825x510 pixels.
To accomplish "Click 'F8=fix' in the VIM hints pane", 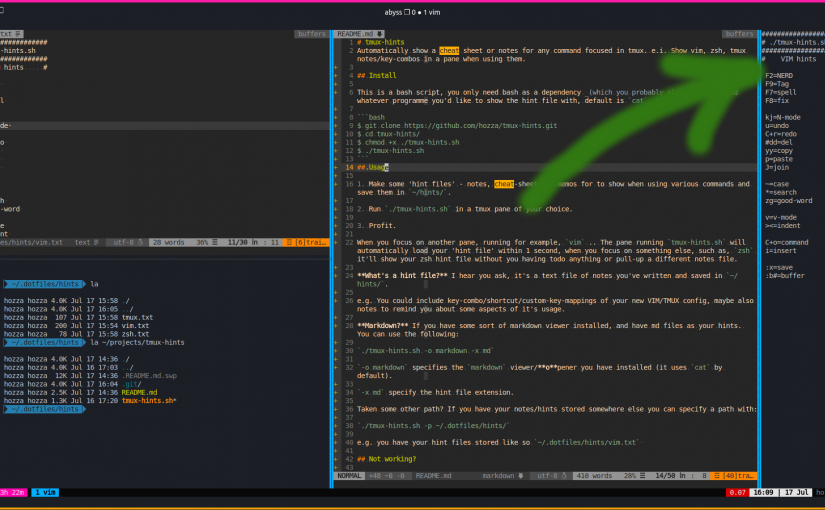I will (777, 101).
